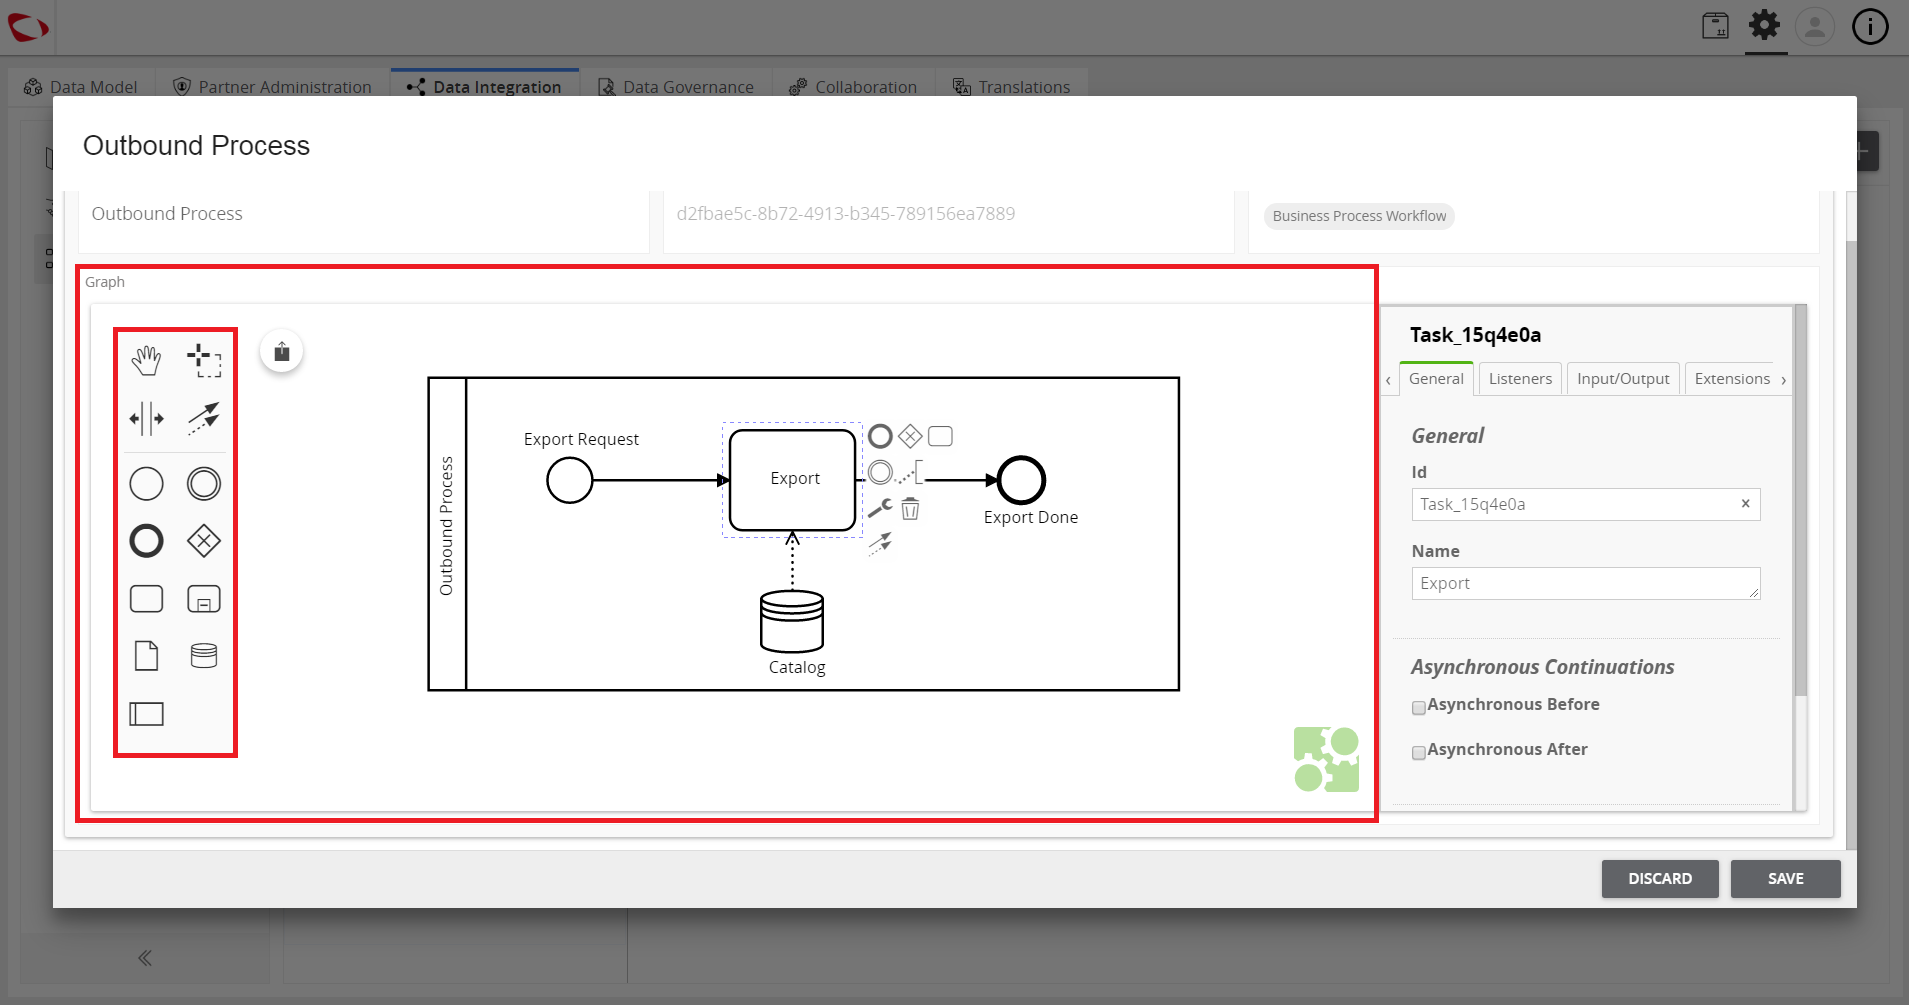Select the Catalog data store shape
The height and width of the screenshot is (1005, 1909).
(x=792, y=621)
